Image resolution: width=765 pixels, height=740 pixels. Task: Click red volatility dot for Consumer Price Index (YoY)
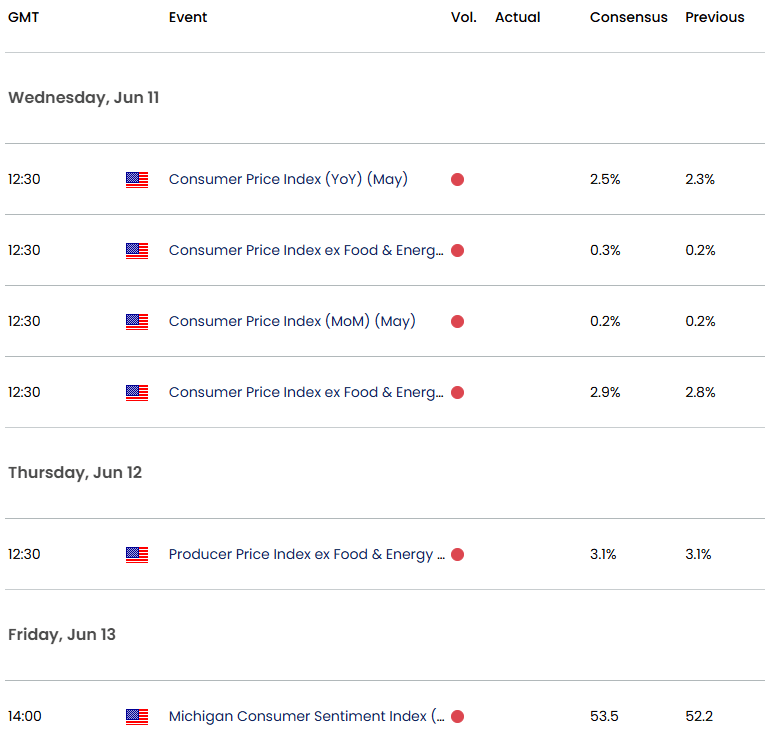[x=457, y=180]
